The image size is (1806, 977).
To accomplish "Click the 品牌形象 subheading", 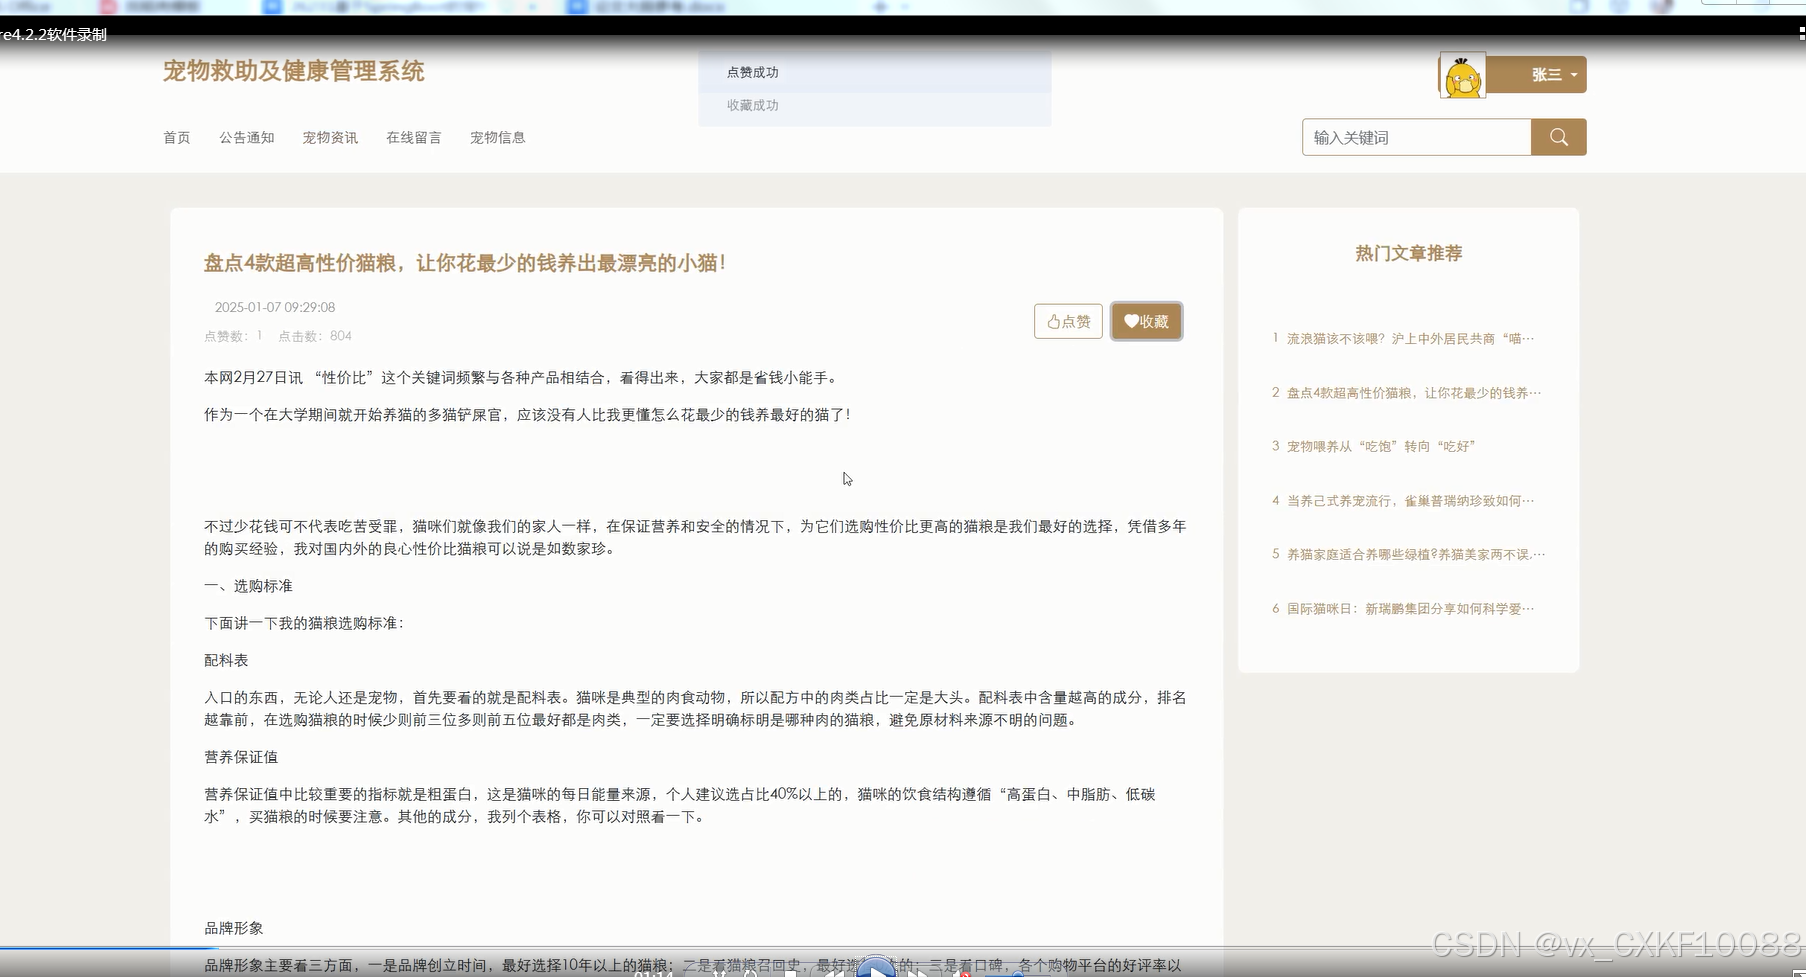I will 234,928.
